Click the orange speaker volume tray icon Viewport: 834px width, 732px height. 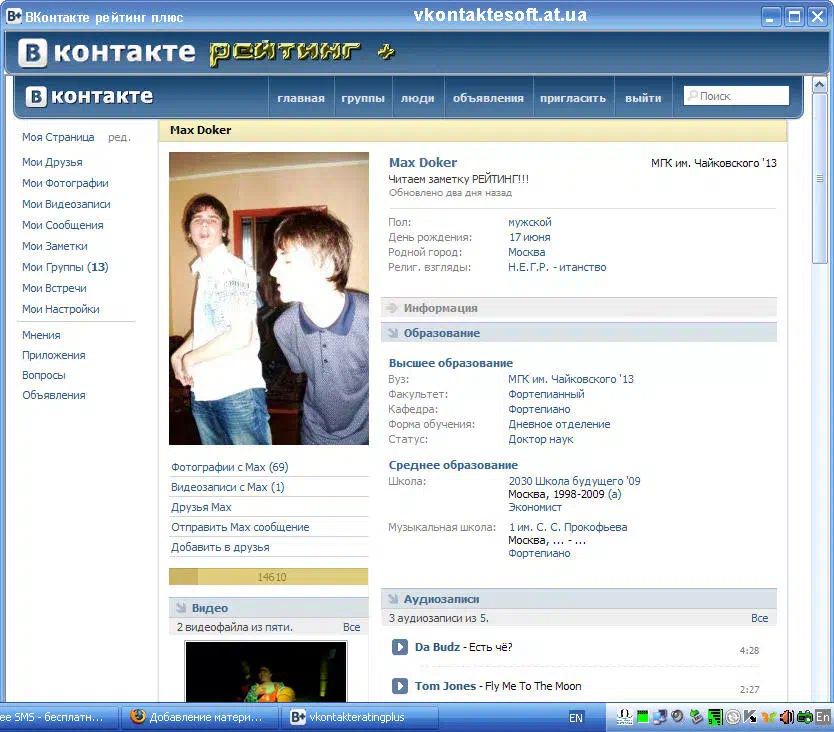coord(786,717)
